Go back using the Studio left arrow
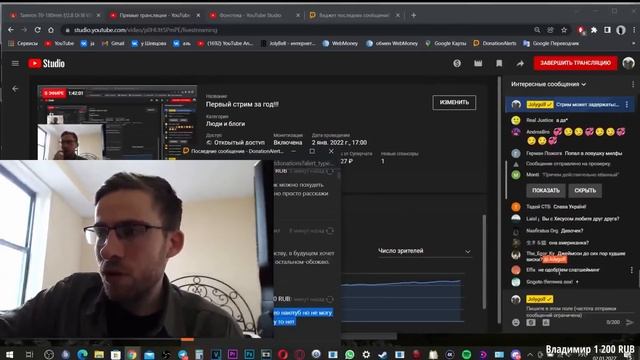 pos(15,89)
